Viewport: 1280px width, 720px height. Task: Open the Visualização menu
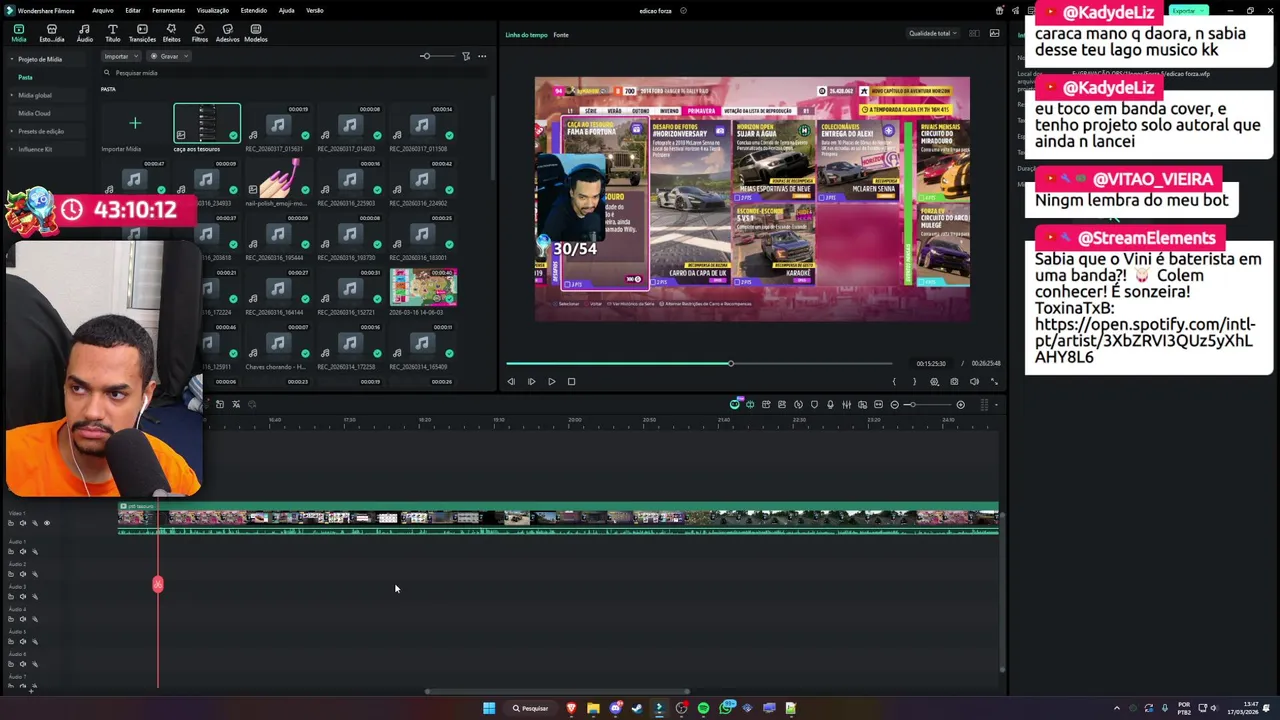(x=213, y=10)
